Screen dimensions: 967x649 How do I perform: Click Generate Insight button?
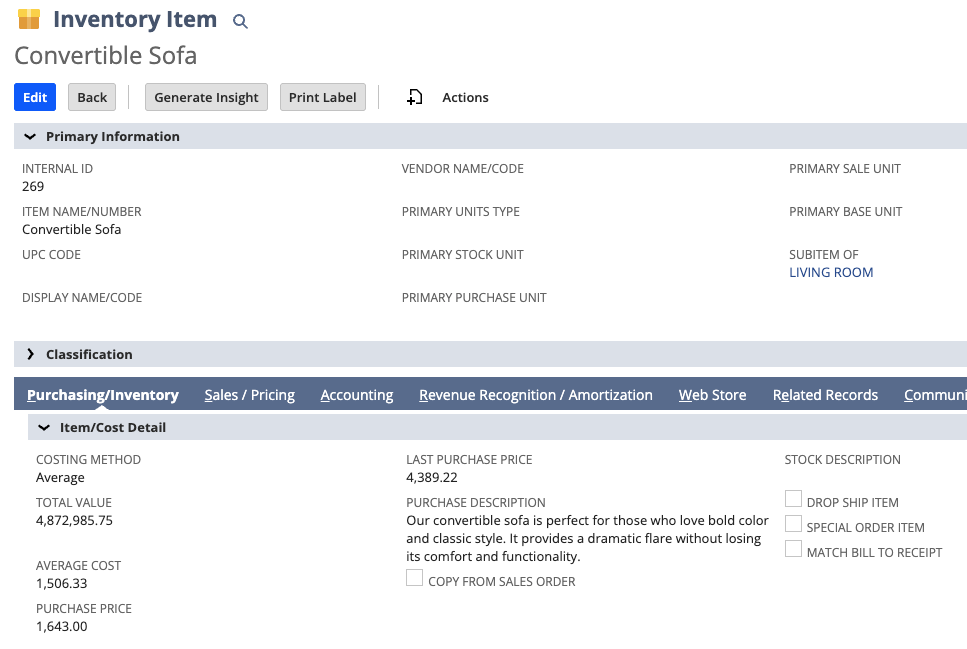click(206, 97)
